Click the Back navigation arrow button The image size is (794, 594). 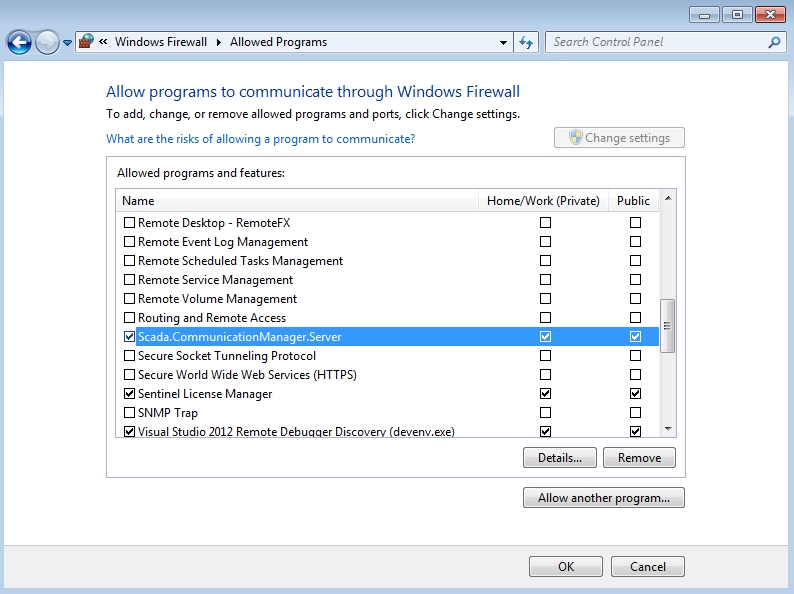19,42
